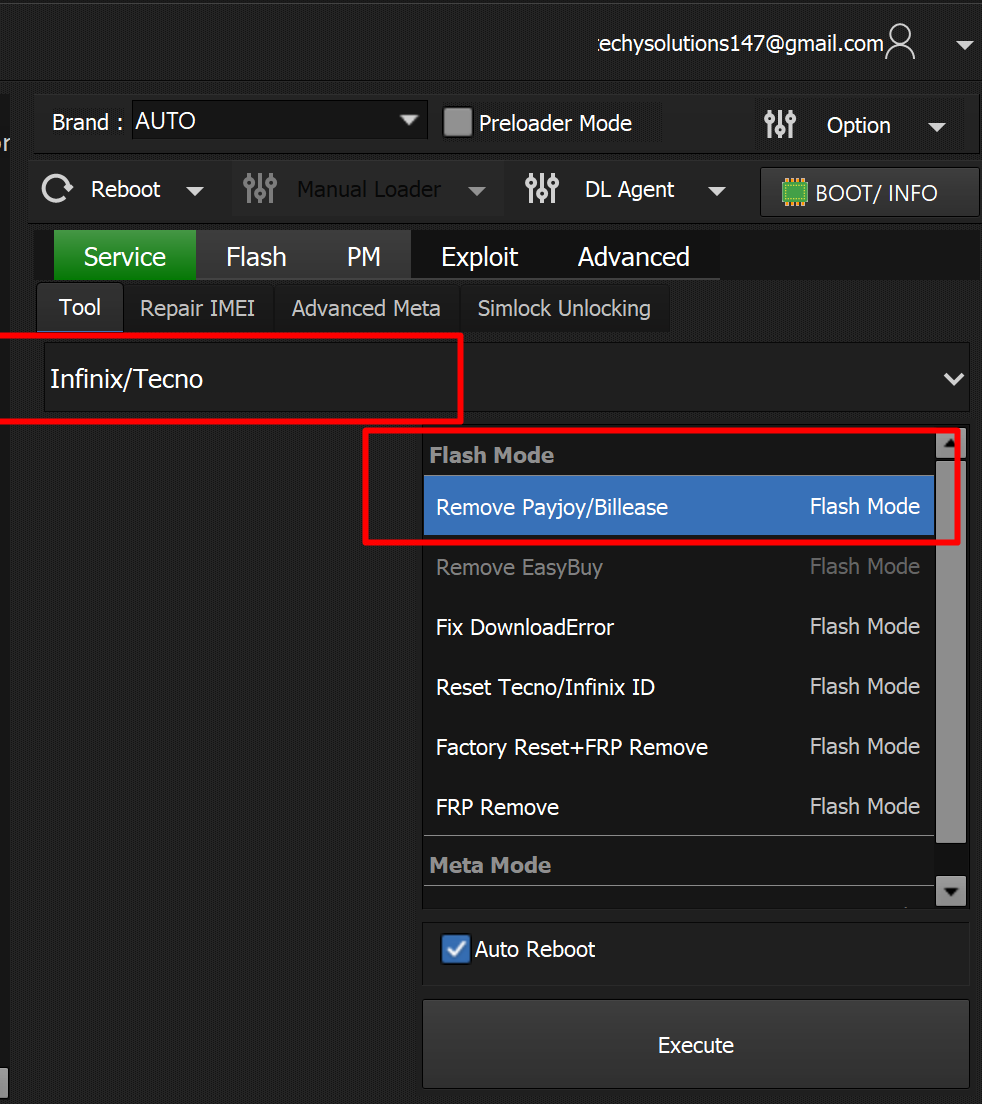Click the green chip icon on BOOT/ INFO
Image resolution: width=982 pixels, height=1104 pixels.
795,192
